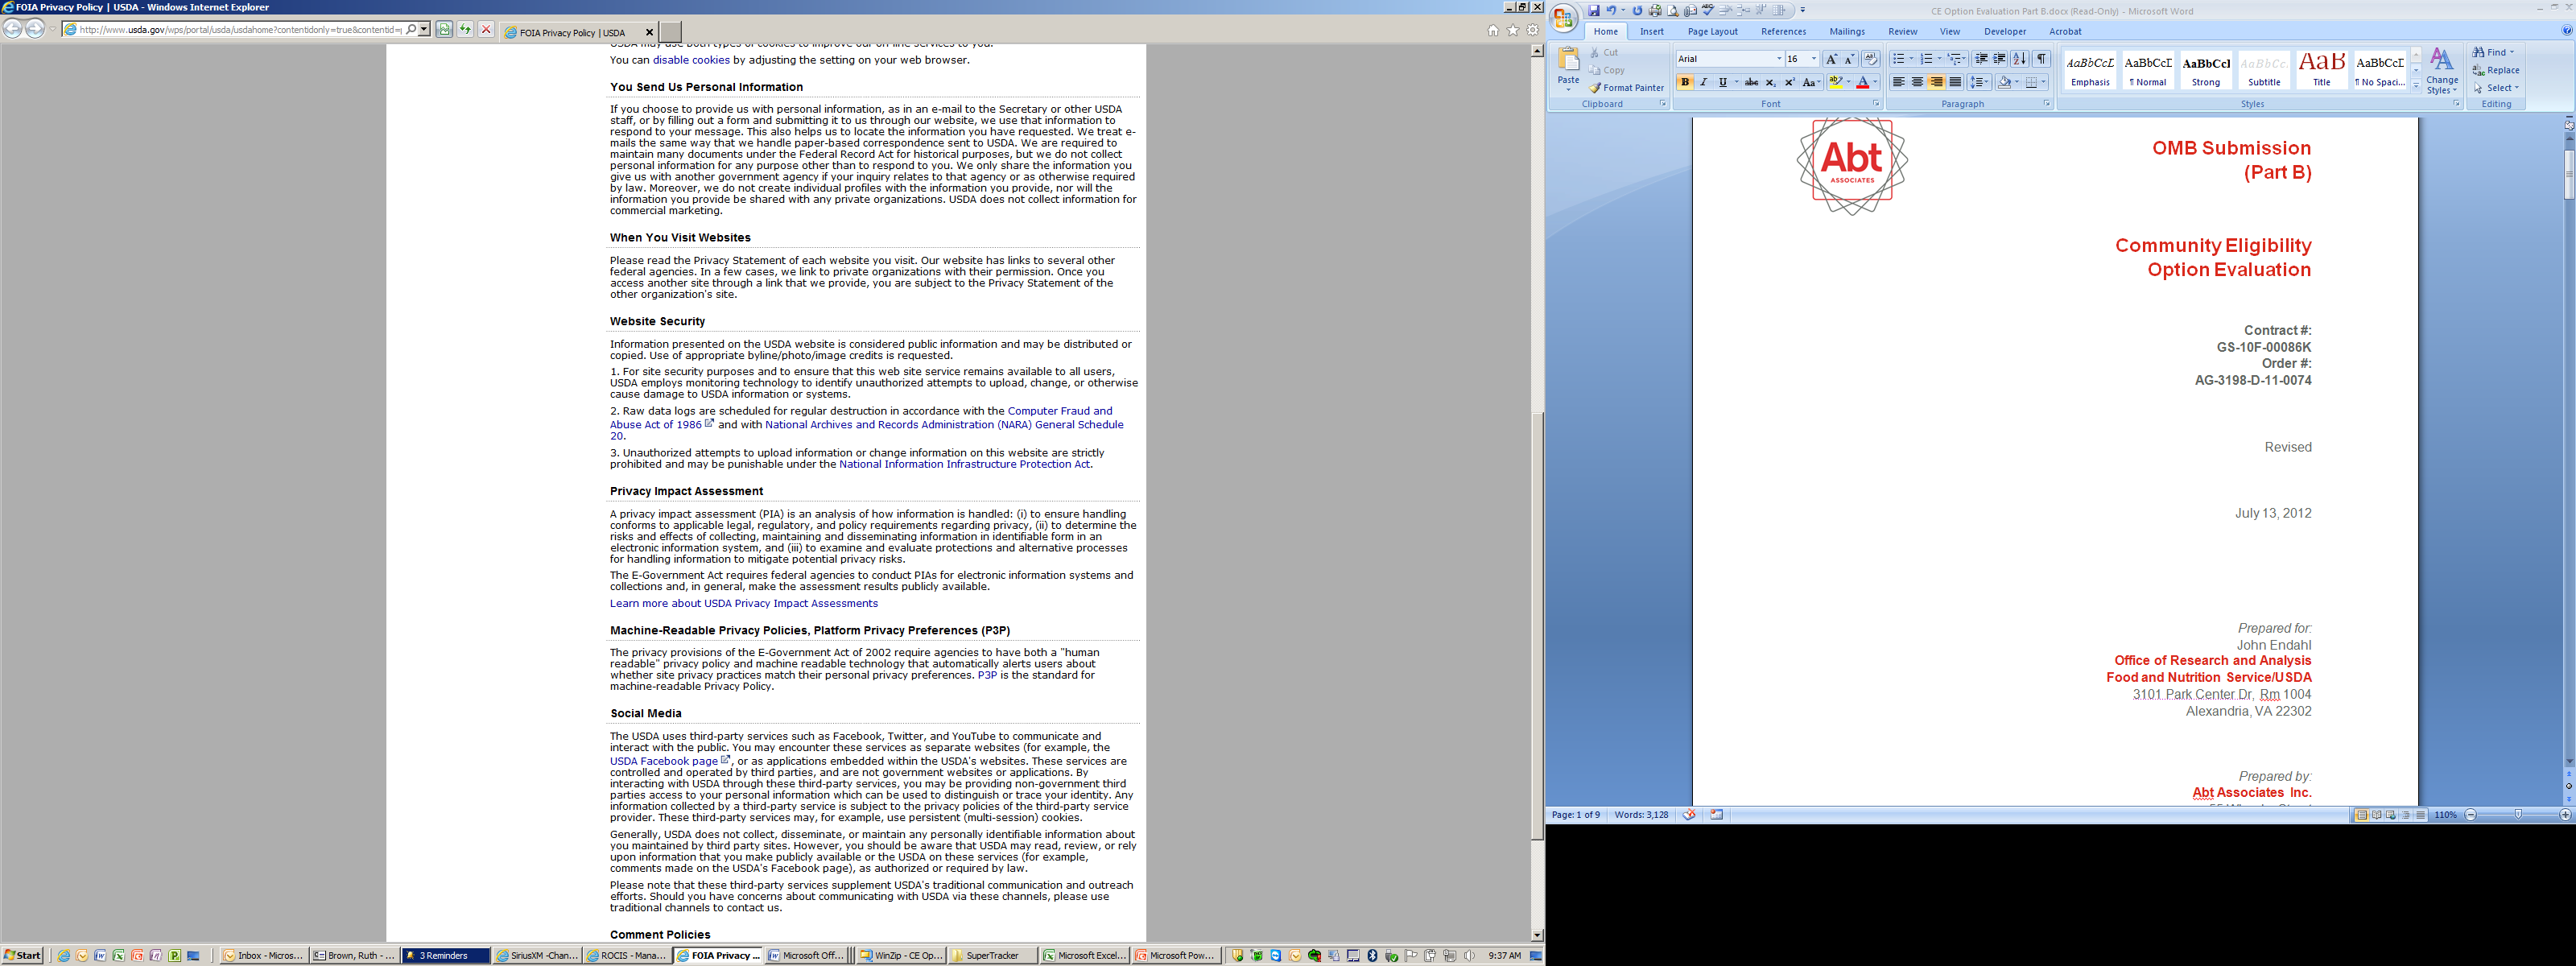Click the red font color swatch
2576x966 pixels.
click(1862, 83)
